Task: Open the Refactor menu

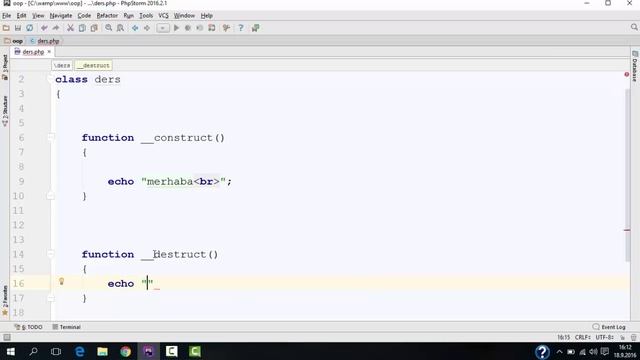Action: point(107,16)
